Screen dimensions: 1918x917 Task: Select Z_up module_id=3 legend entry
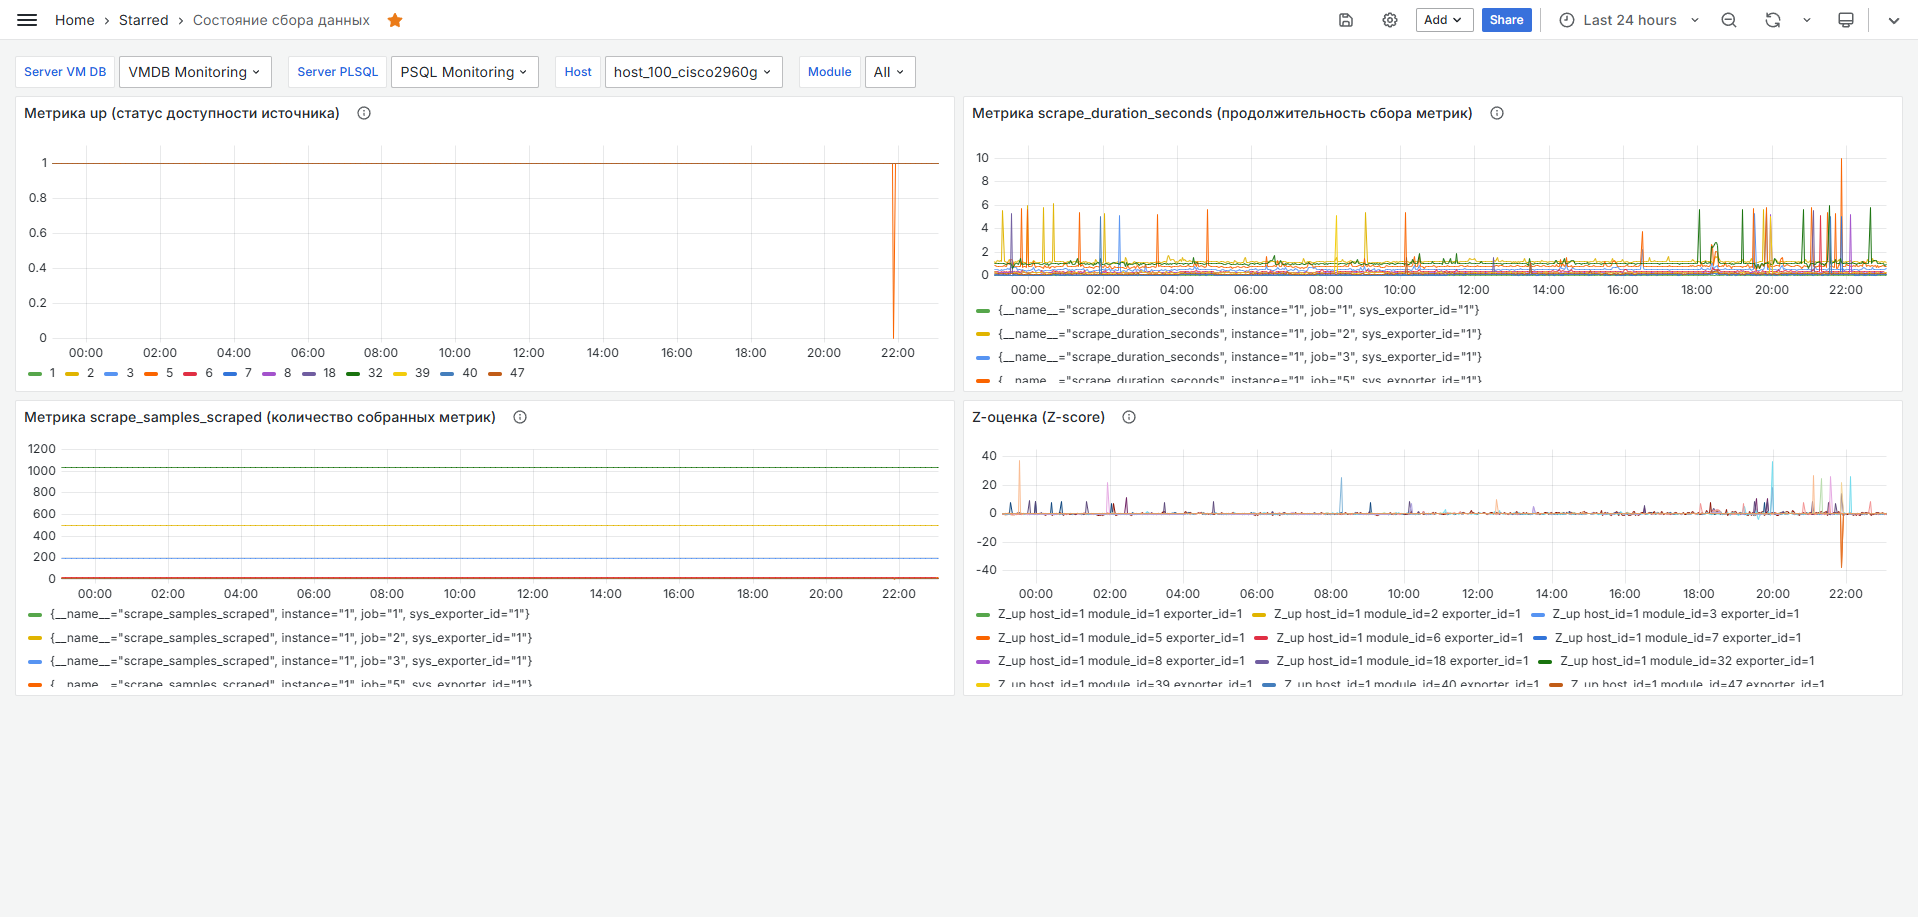tap(1676, 614)
